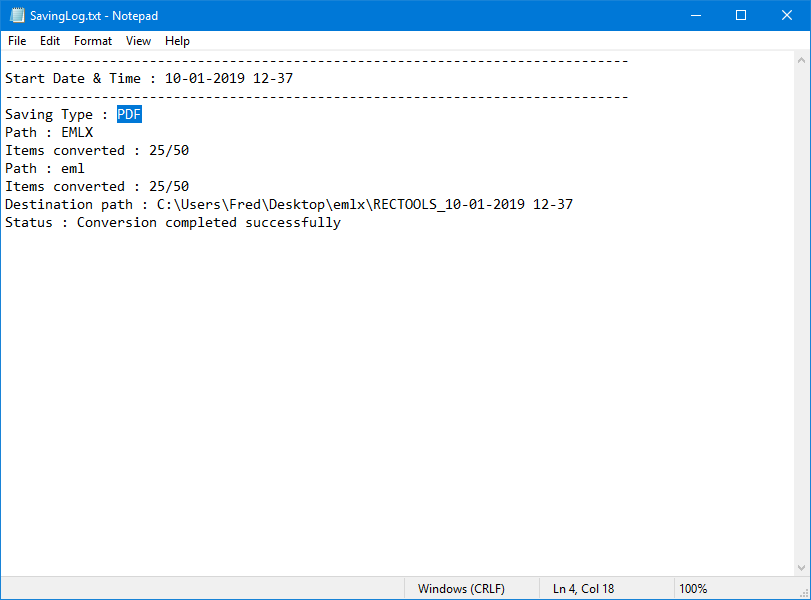Click 'Windows (CRLF)' in the status bar
The image size is (811, 600).
461,589
